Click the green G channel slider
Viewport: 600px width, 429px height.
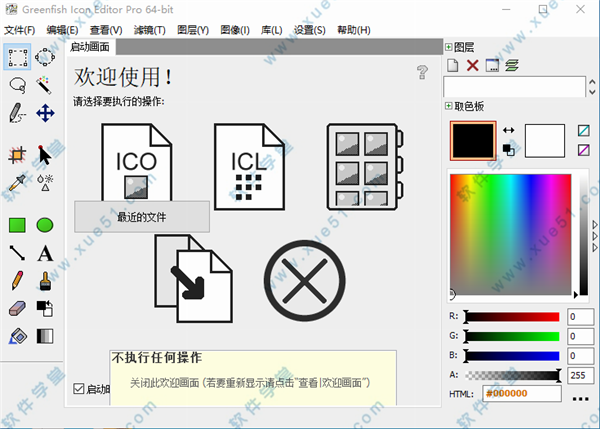[512, 336]
